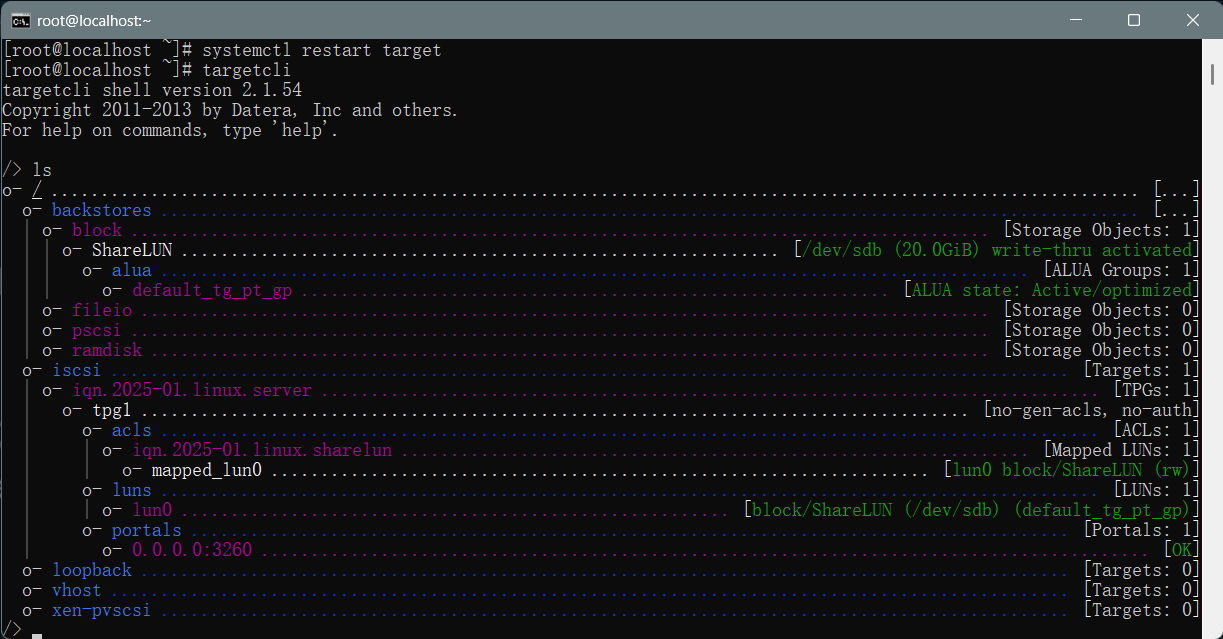Click the ramdisk backstore entry
The width and height of the screenshot is (1223, 639).
(106, 350)
